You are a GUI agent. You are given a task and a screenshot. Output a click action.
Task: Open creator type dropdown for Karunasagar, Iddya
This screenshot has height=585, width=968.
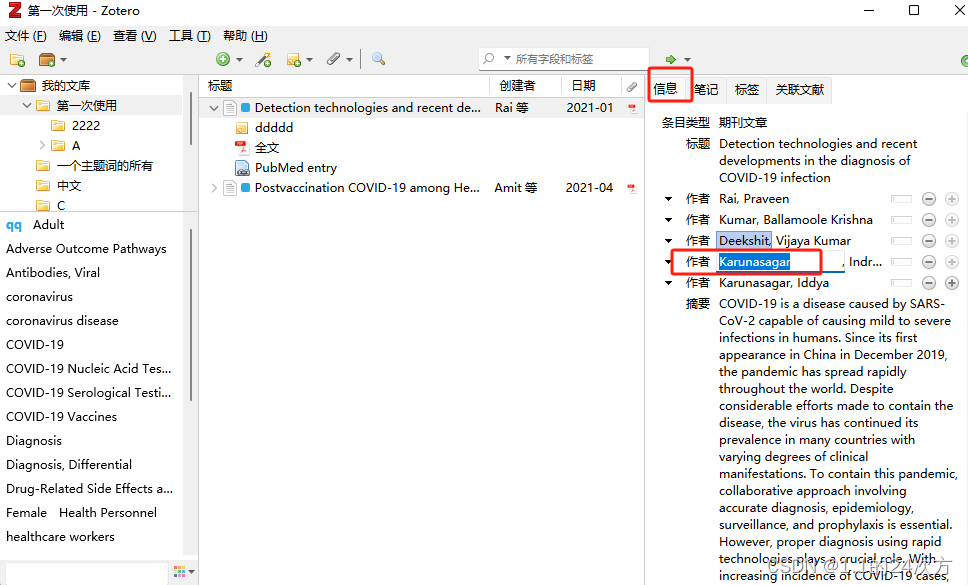click(x=669, y=283)
